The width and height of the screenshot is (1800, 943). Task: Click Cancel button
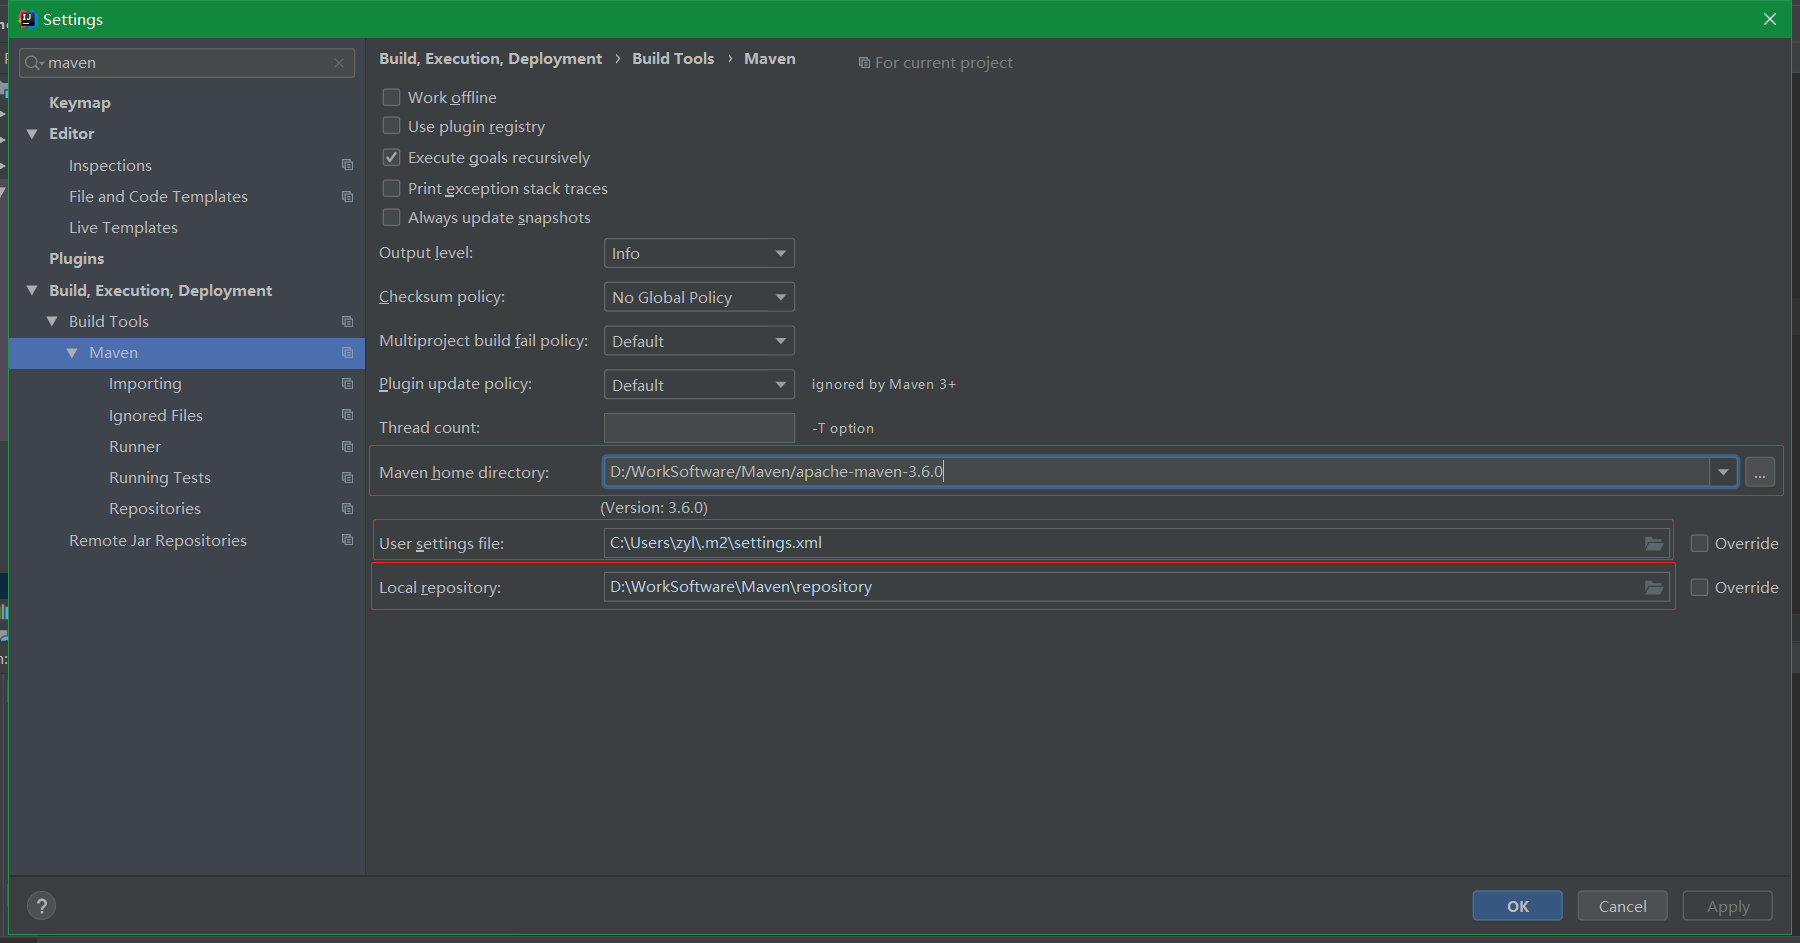point(1622,906)
